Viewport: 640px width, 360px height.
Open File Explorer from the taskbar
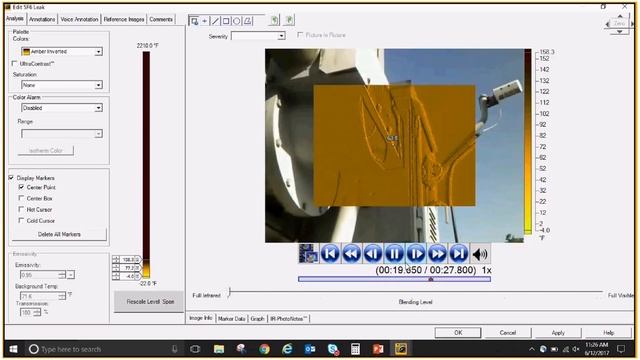pos(219,349)
